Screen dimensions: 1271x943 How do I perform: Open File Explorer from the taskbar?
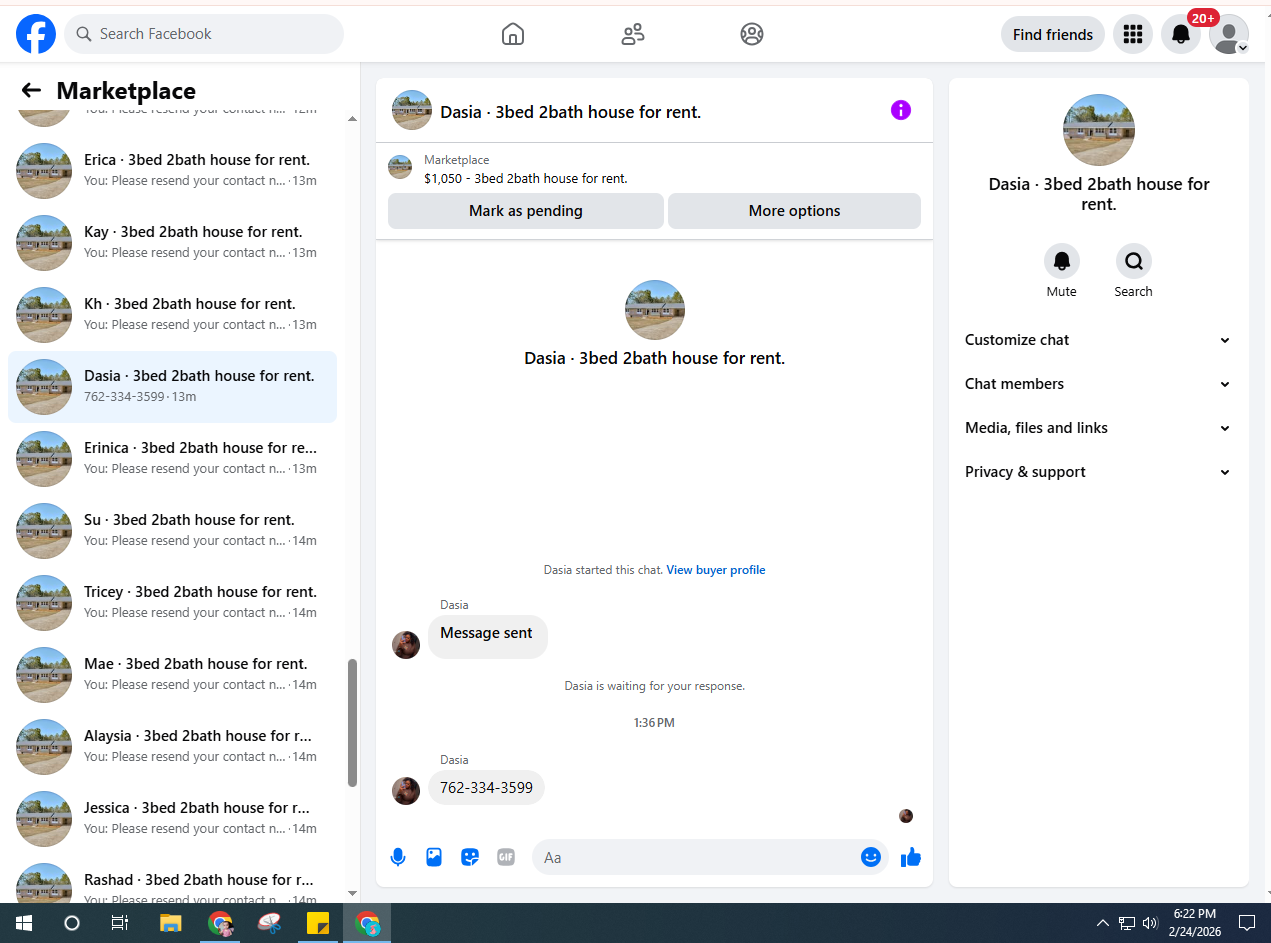(x=171, y=923)
